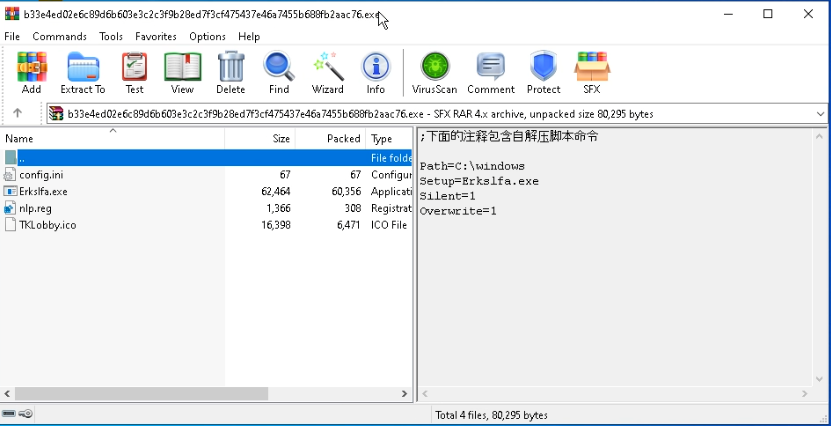Open the Commands menu

(59, 36)
